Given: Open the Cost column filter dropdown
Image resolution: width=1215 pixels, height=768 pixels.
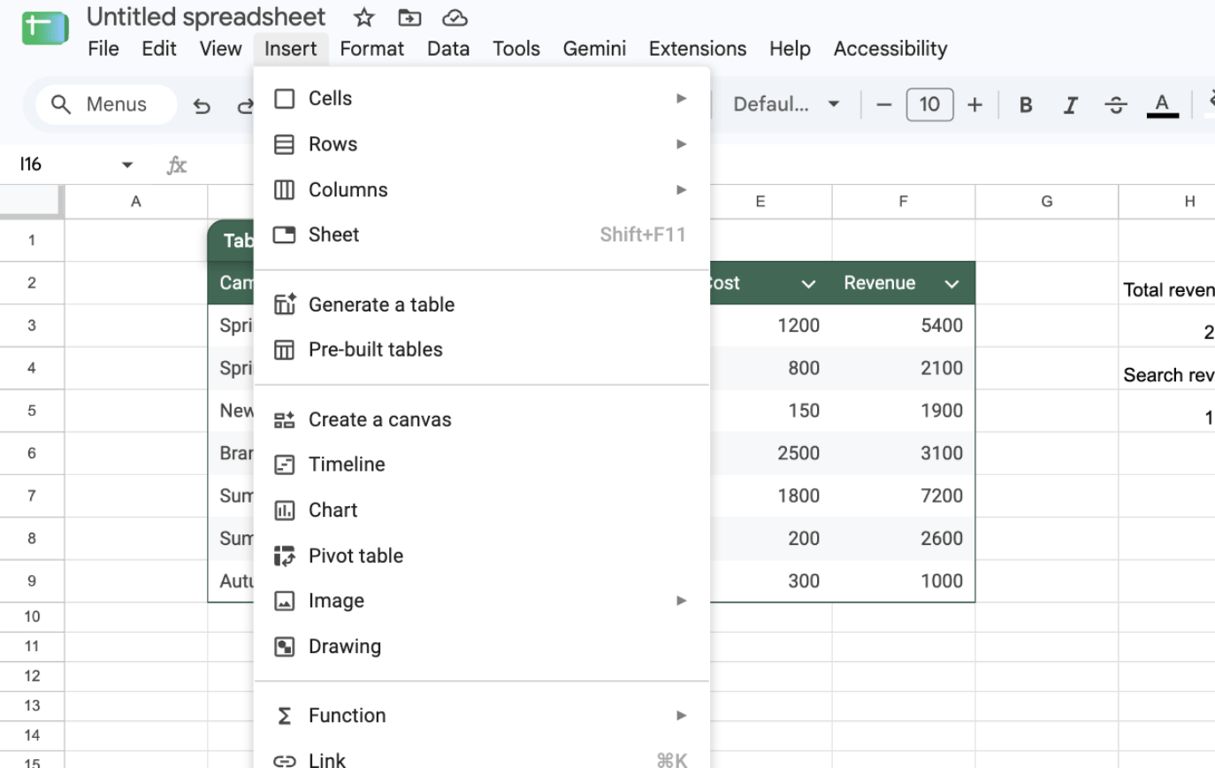Looking at the screenshot, I should 808,284.
